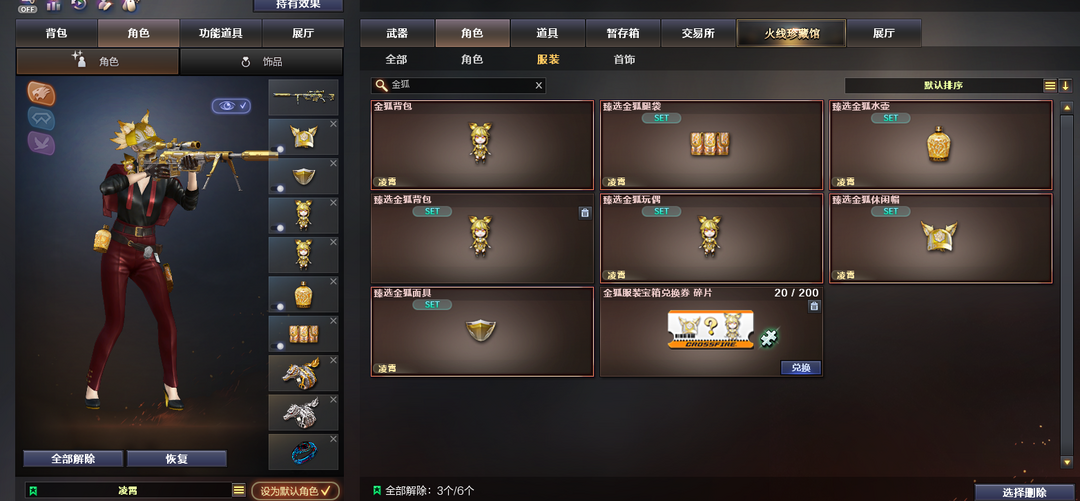Click the descending sort arrow icon

point(1066,85)
